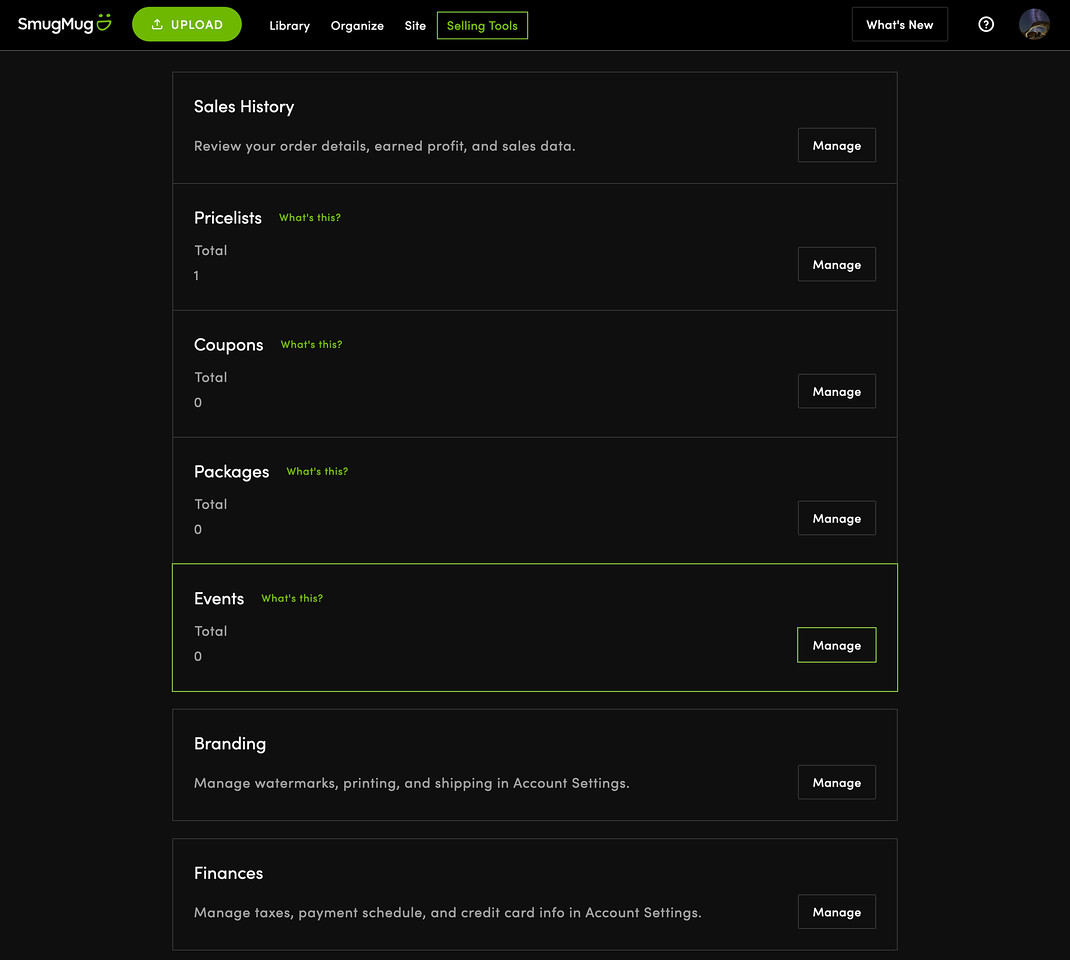The height and width of the screenshot is (960, 1070).
Task: Click the Pricelists heading
Action: point(227,218)
